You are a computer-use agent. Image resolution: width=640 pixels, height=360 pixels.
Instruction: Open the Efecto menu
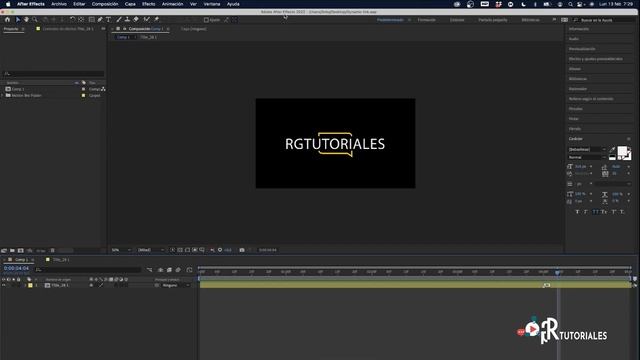(x=149, y=4)
